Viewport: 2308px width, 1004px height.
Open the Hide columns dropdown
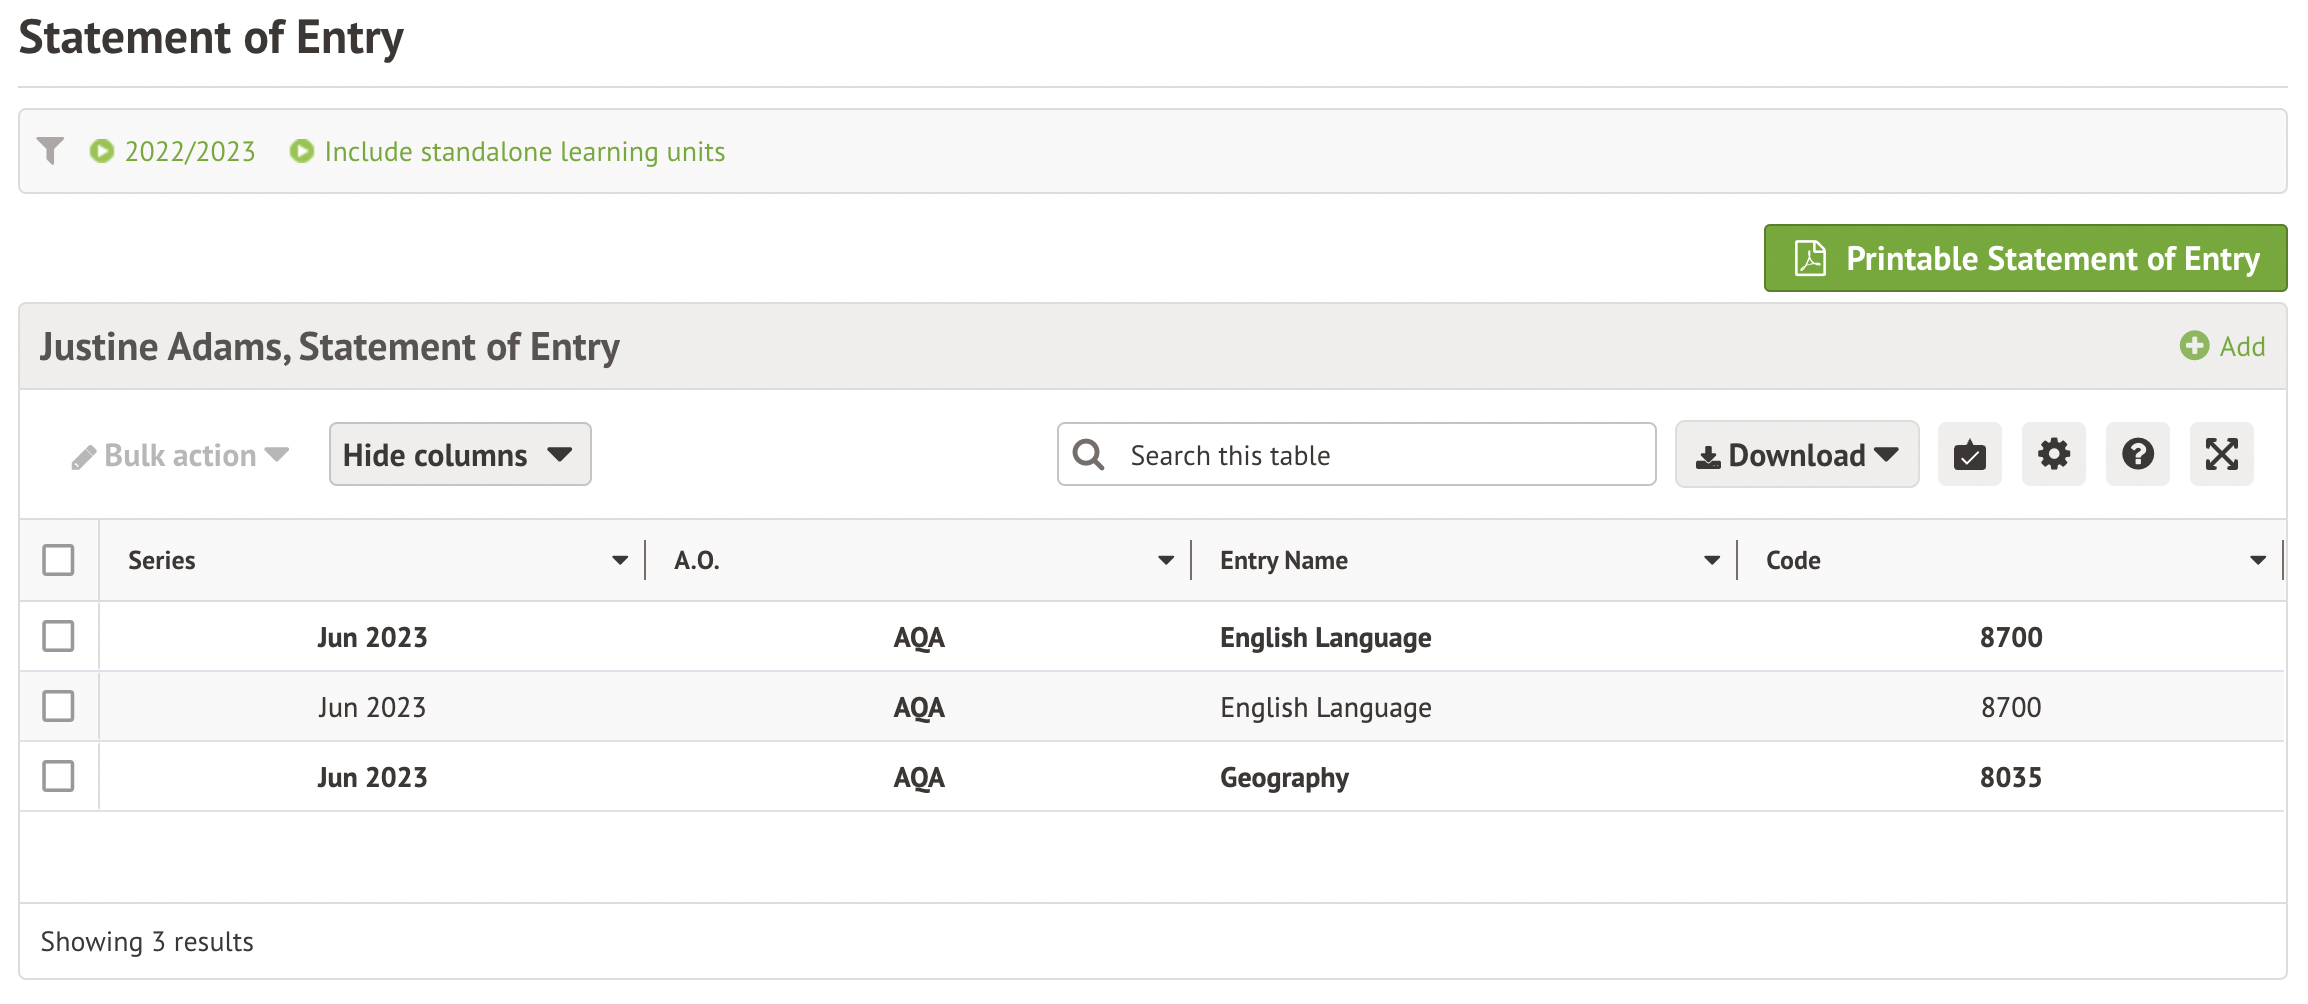[x=460, y=455]
